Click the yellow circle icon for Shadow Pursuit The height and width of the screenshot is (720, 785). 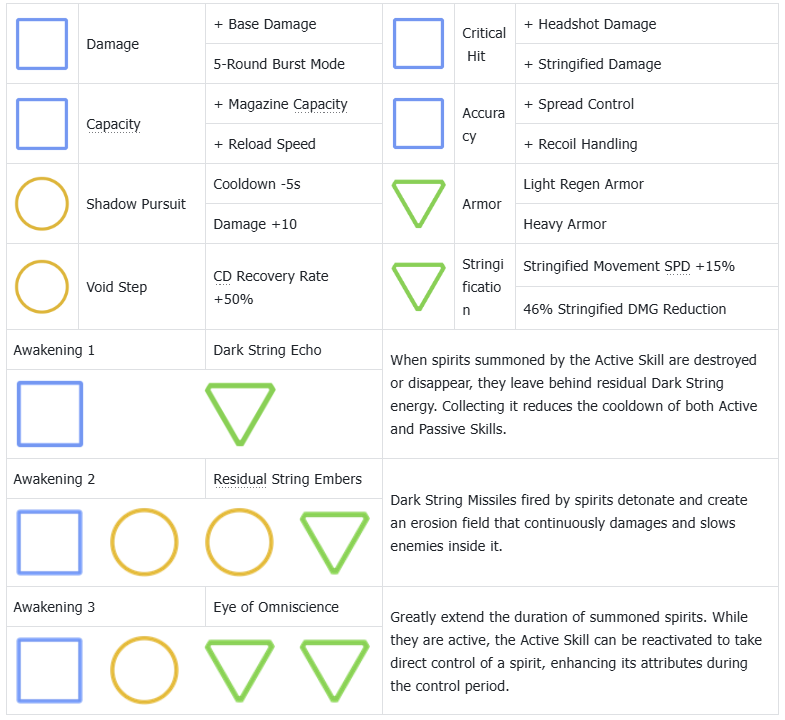(42, 204)
